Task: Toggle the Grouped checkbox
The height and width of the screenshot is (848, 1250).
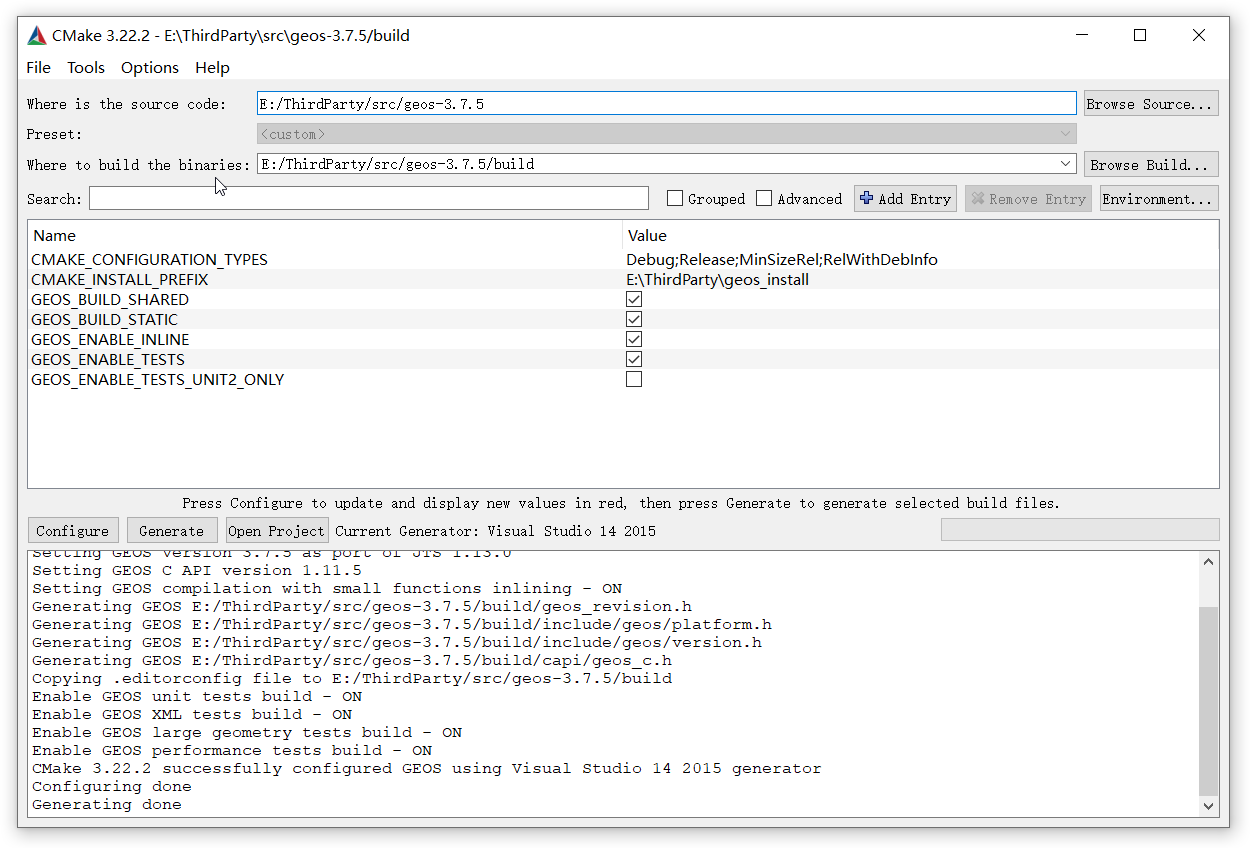Action: (675, 198)
